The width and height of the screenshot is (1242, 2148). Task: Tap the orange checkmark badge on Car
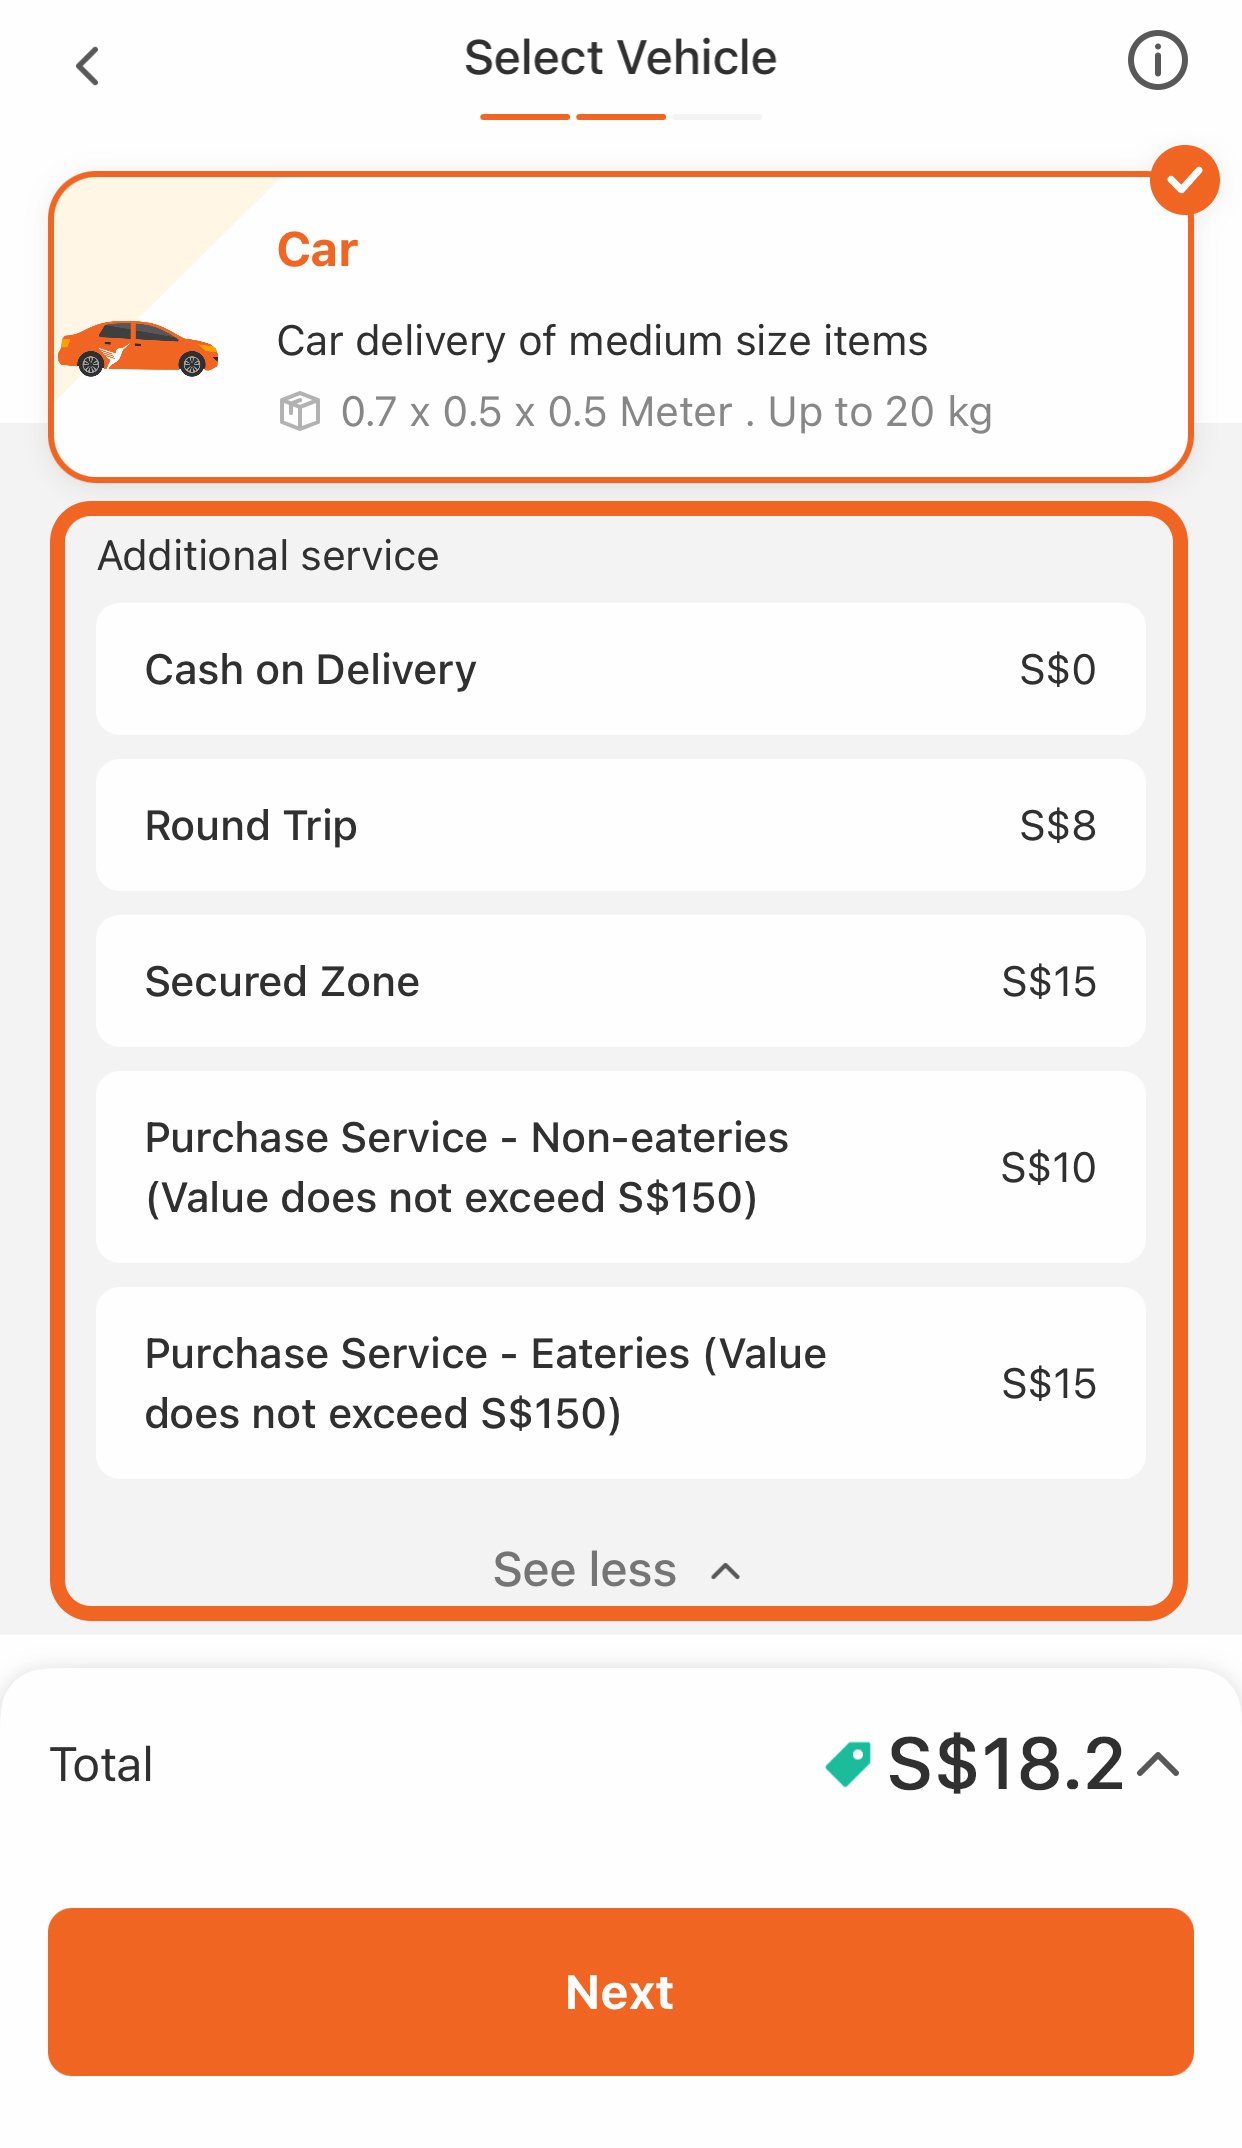tap(1184, 181)
